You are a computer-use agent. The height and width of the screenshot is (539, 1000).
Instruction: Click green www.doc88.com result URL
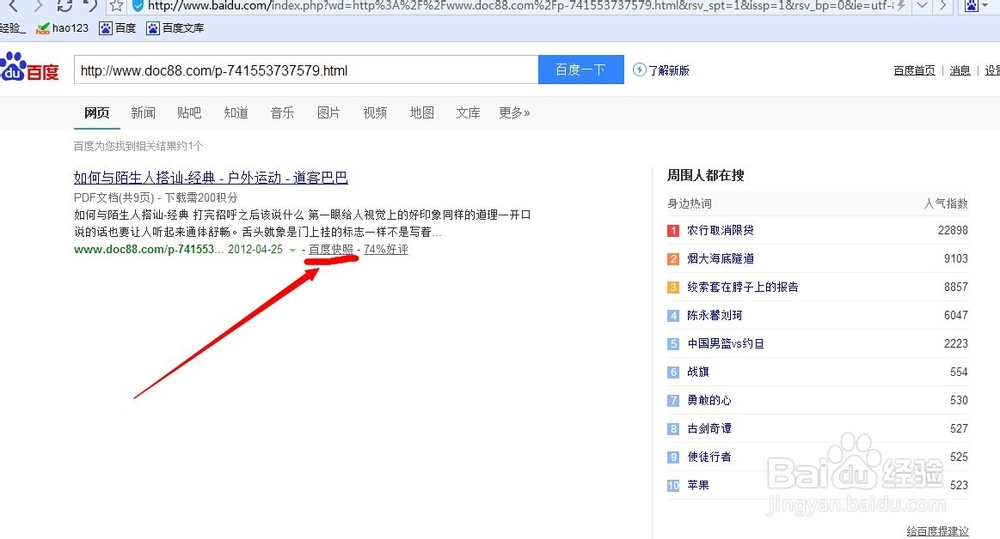tap(149, 249)
